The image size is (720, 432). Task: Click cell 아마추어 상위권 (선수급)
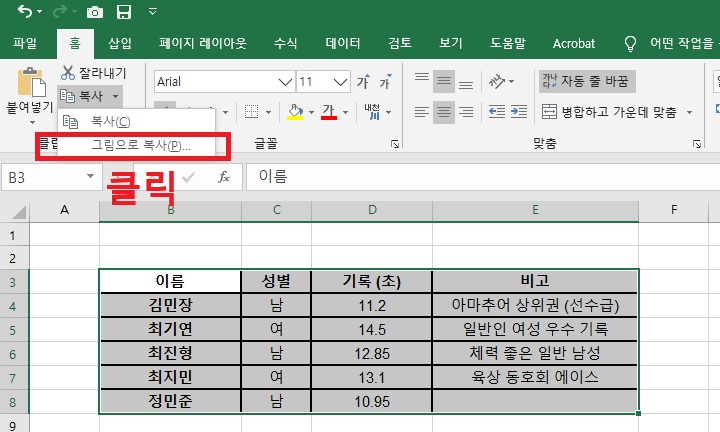click(535, 305)
